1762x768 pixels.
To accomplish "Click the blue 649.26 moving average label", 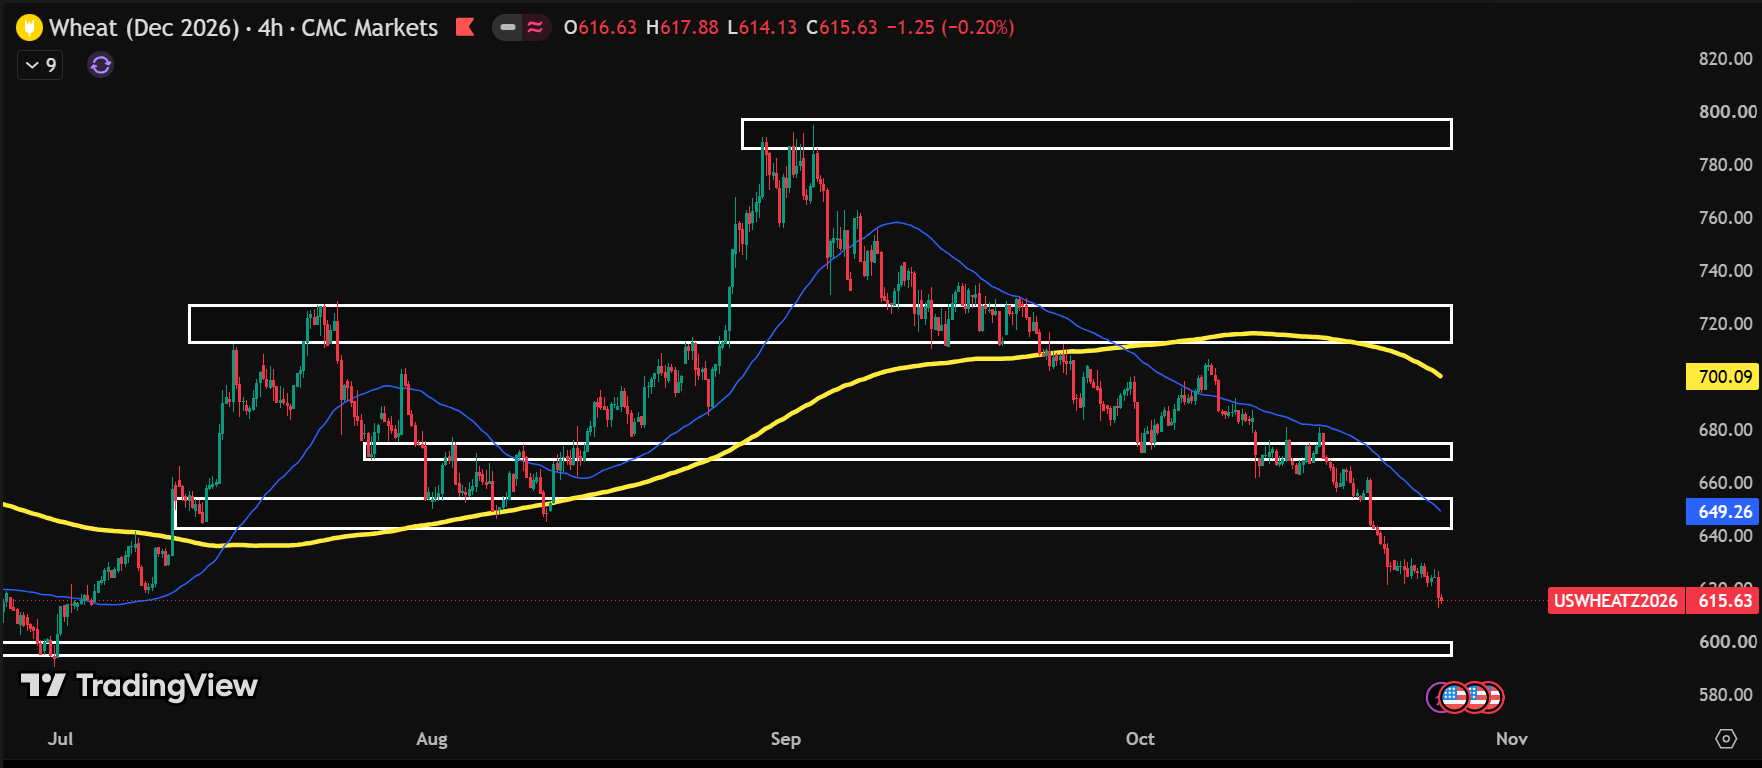I will tap(1723, 512).
